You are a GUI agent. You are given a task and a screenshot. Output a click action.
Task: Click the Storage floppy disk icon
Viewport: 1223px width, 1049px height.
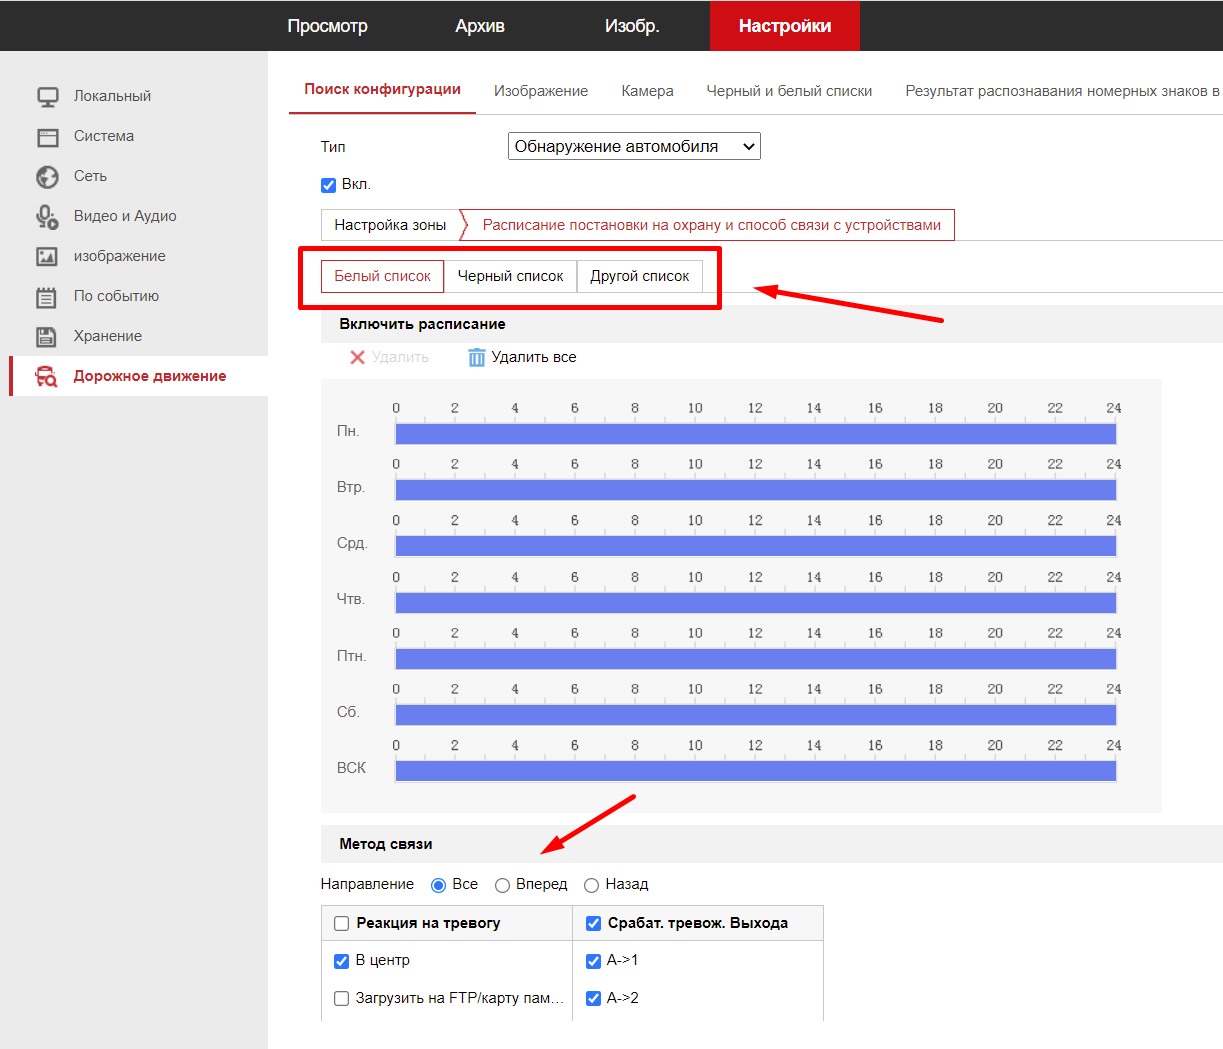point(47,337)
